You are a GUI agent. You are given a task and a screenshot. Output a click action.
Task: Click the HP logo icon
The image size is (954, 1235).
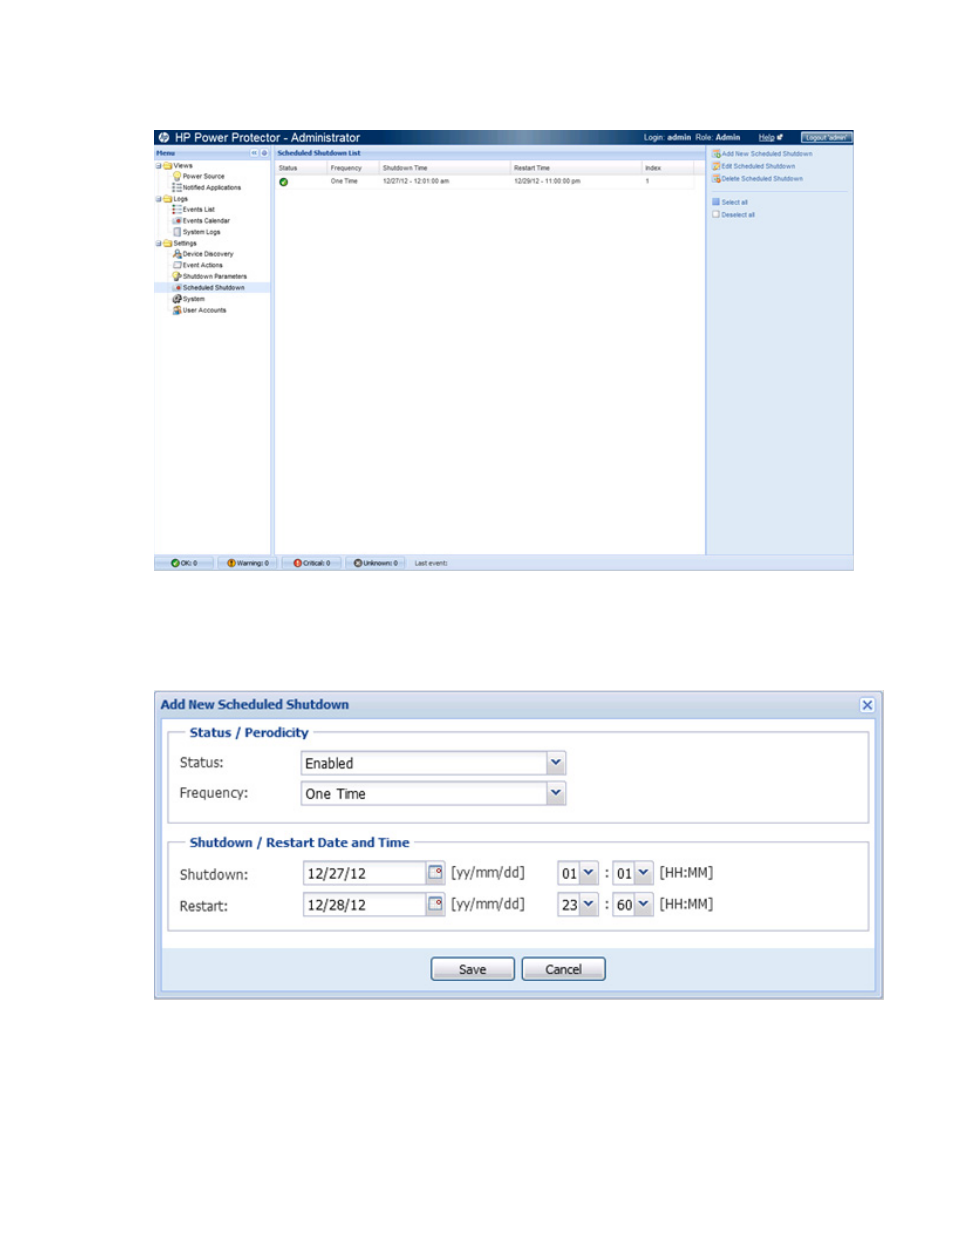pos(164,137)
